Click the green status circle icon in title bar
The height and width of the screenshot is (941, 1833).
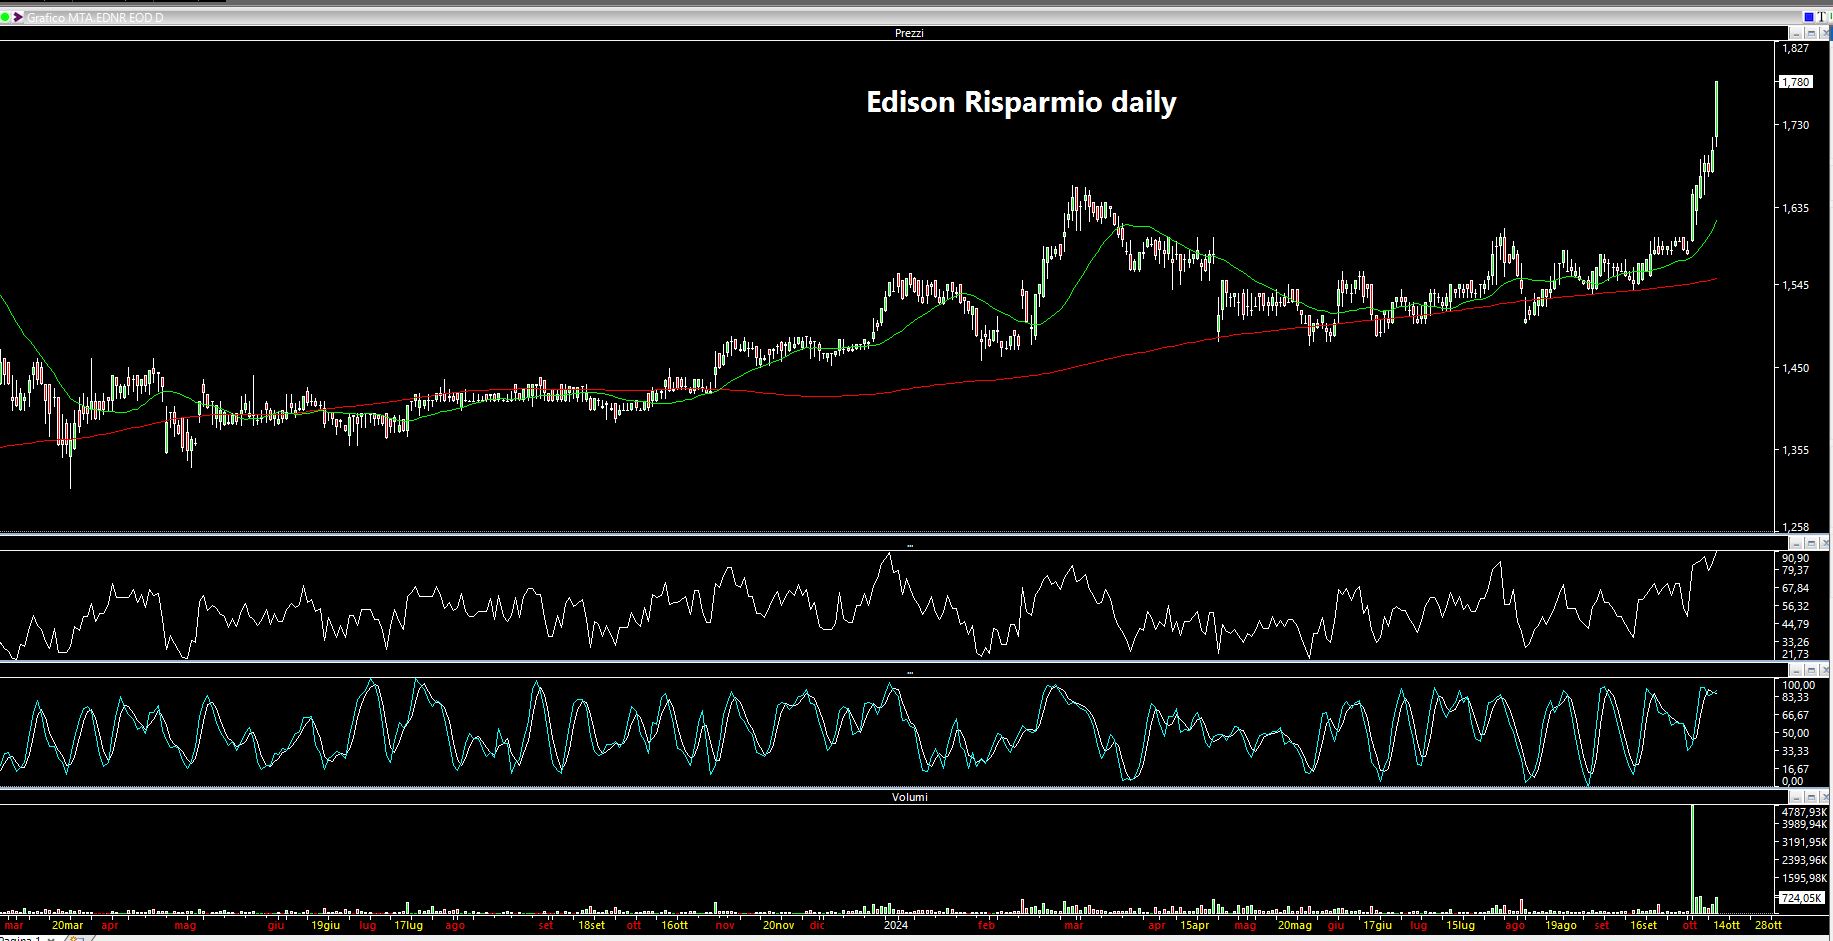[5, 17]
